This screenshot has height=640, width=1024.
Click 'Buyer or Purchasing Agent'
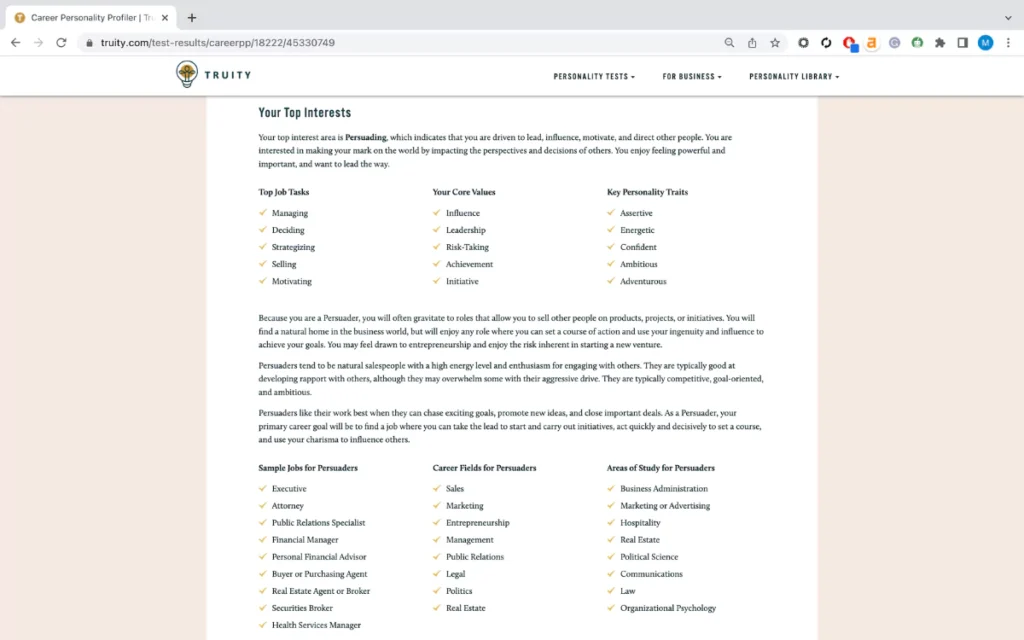(x=319, y=574)
